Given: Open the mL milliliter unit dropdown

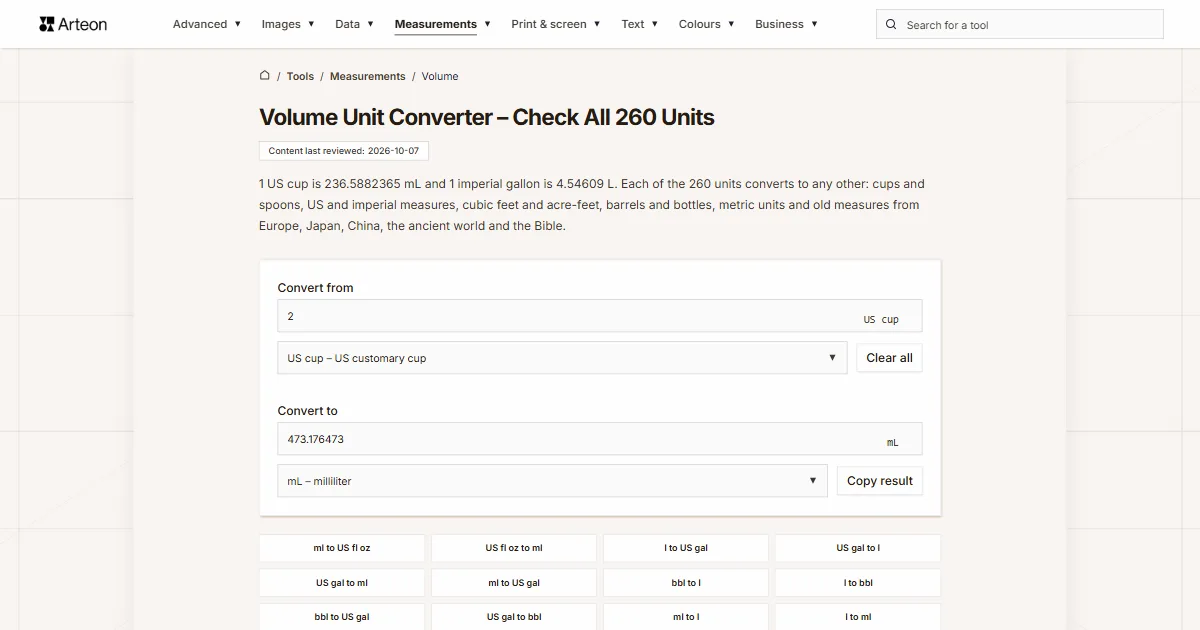Looking at the screenshot, I should pyautogui.click(x=552, y=481).
